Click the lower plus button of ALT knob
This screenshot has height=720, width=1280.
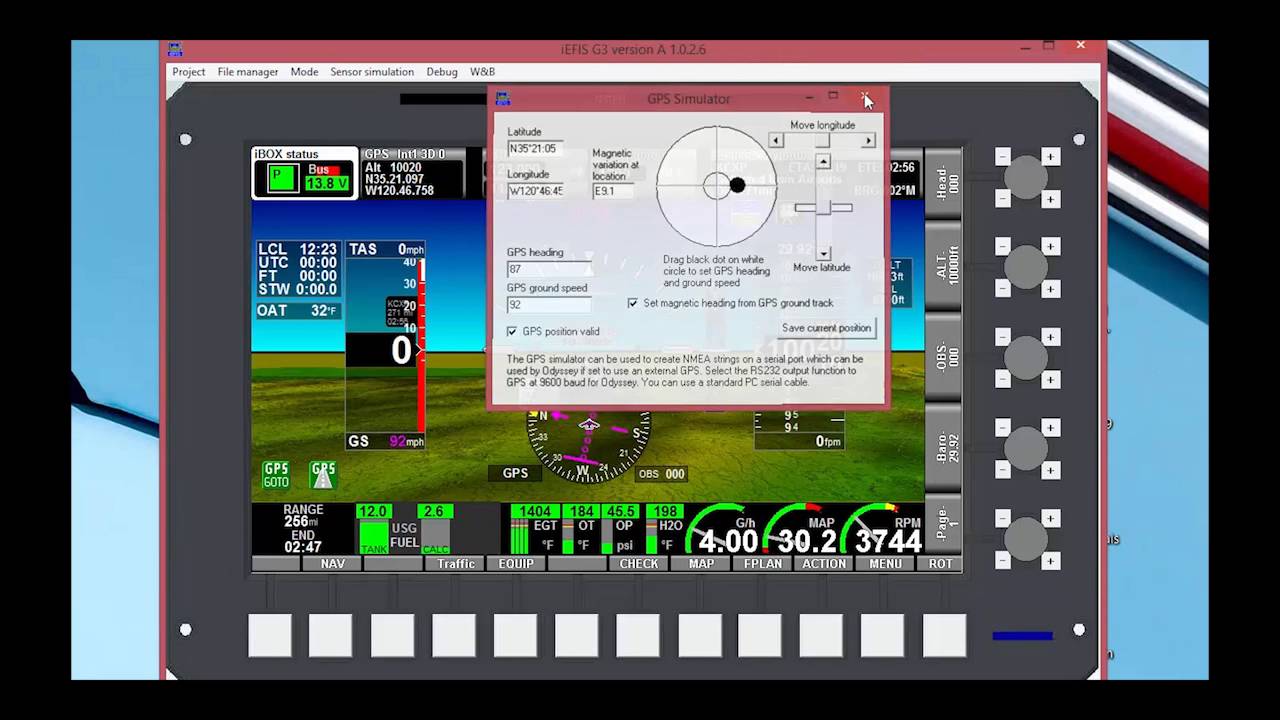(1050, 289)
